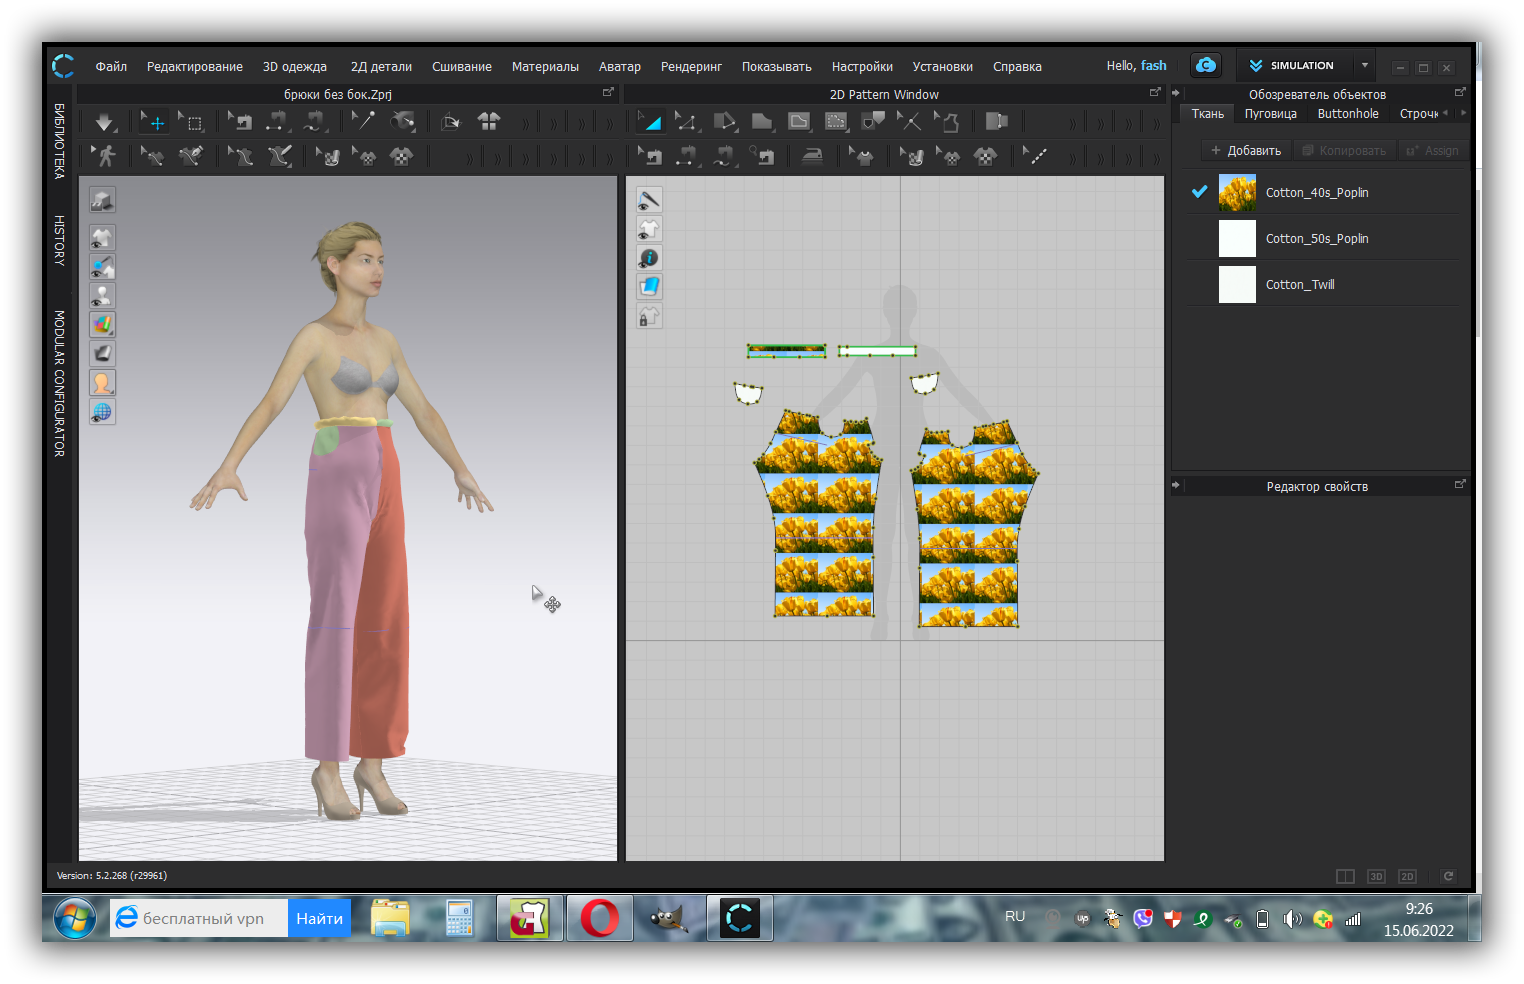Click the avatar head icon in 3D sidebar
The width and height of the screenshot is (1524, 984).
[x=102, y=382]
